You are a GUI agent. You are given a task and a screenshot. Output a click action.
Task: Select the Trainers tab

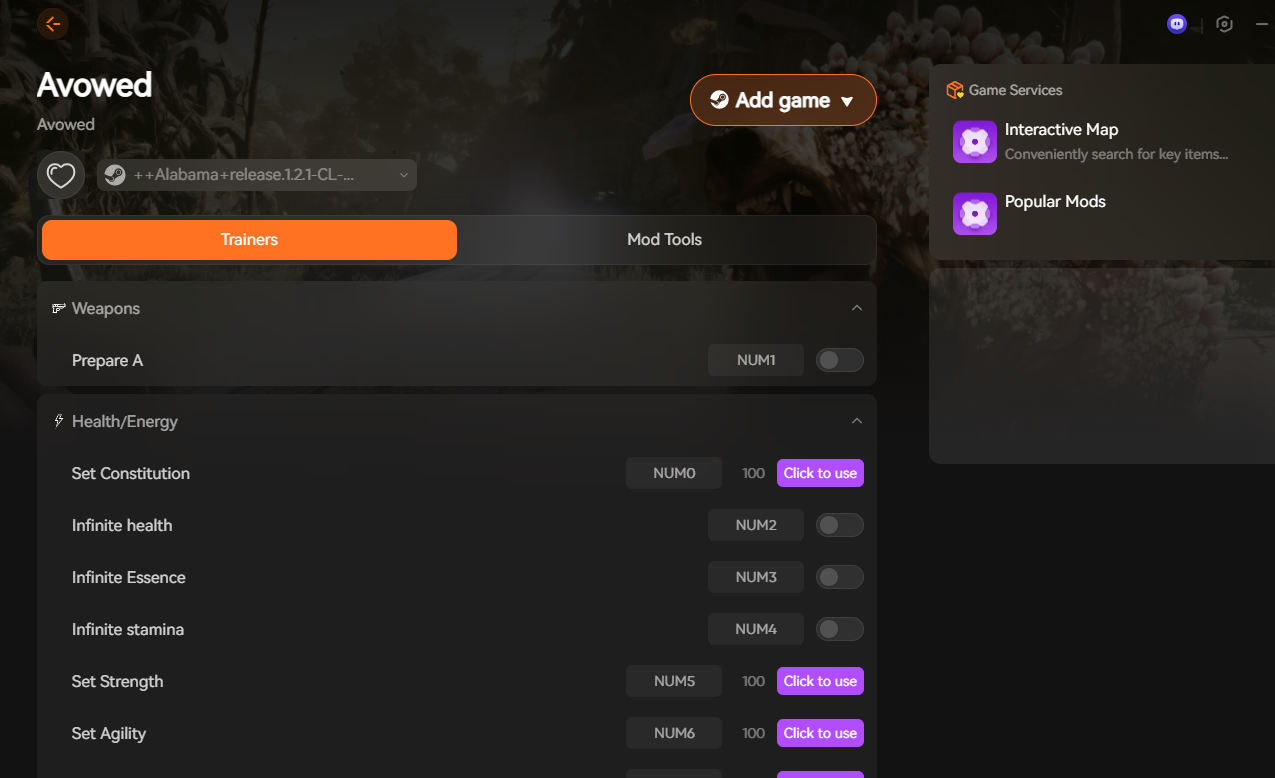point(249,240)
